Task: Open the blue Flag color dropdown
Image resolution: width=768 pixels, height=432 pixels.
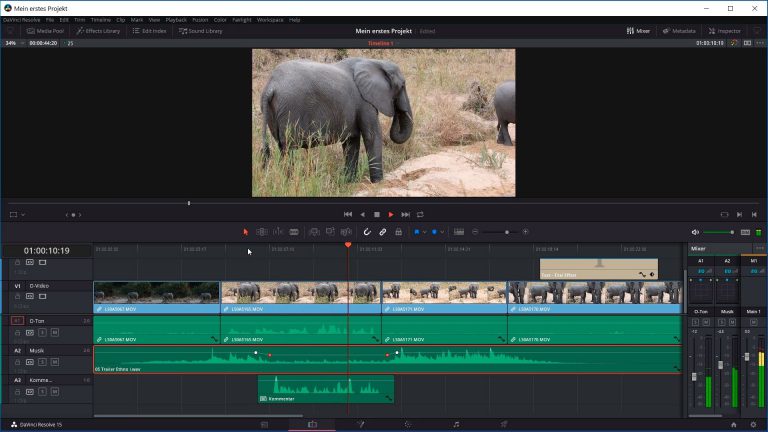Action: [425, 232]
